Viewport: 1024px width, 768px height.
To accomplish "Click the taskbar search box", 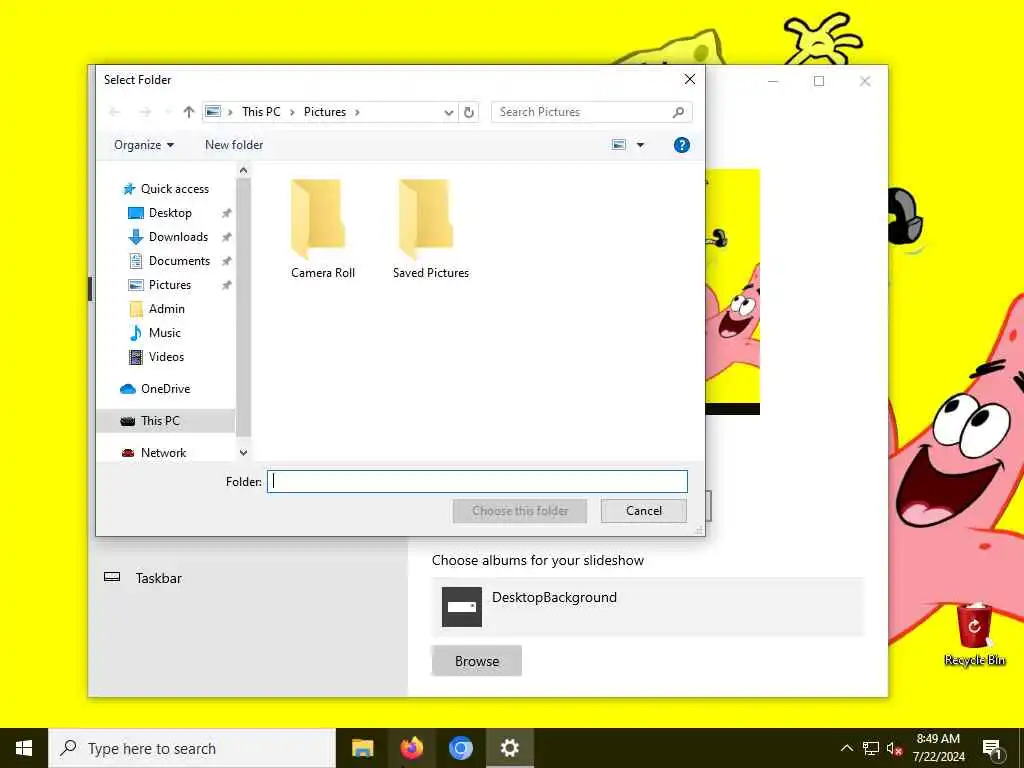I will (192, 748).
